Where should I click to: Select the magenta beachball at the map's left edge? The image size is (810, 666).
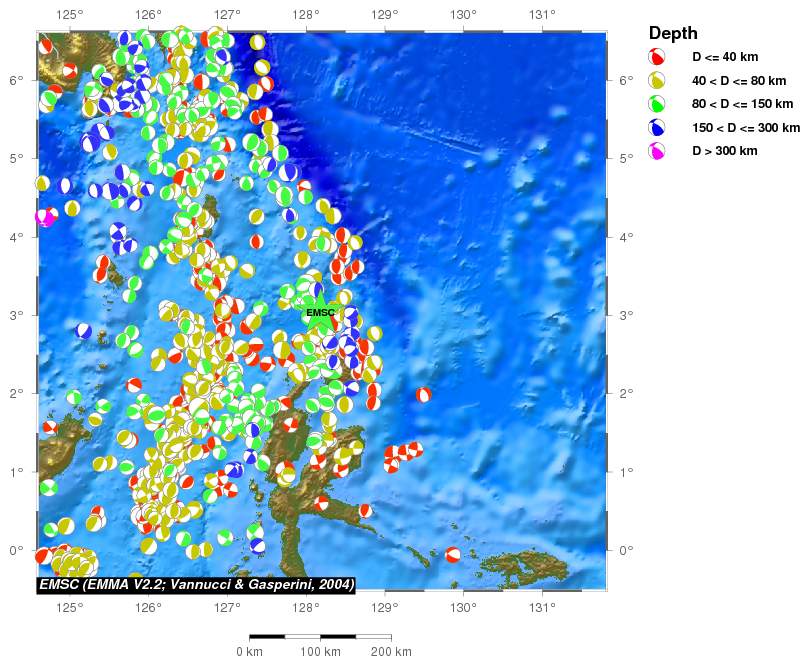tap(45, 217)
